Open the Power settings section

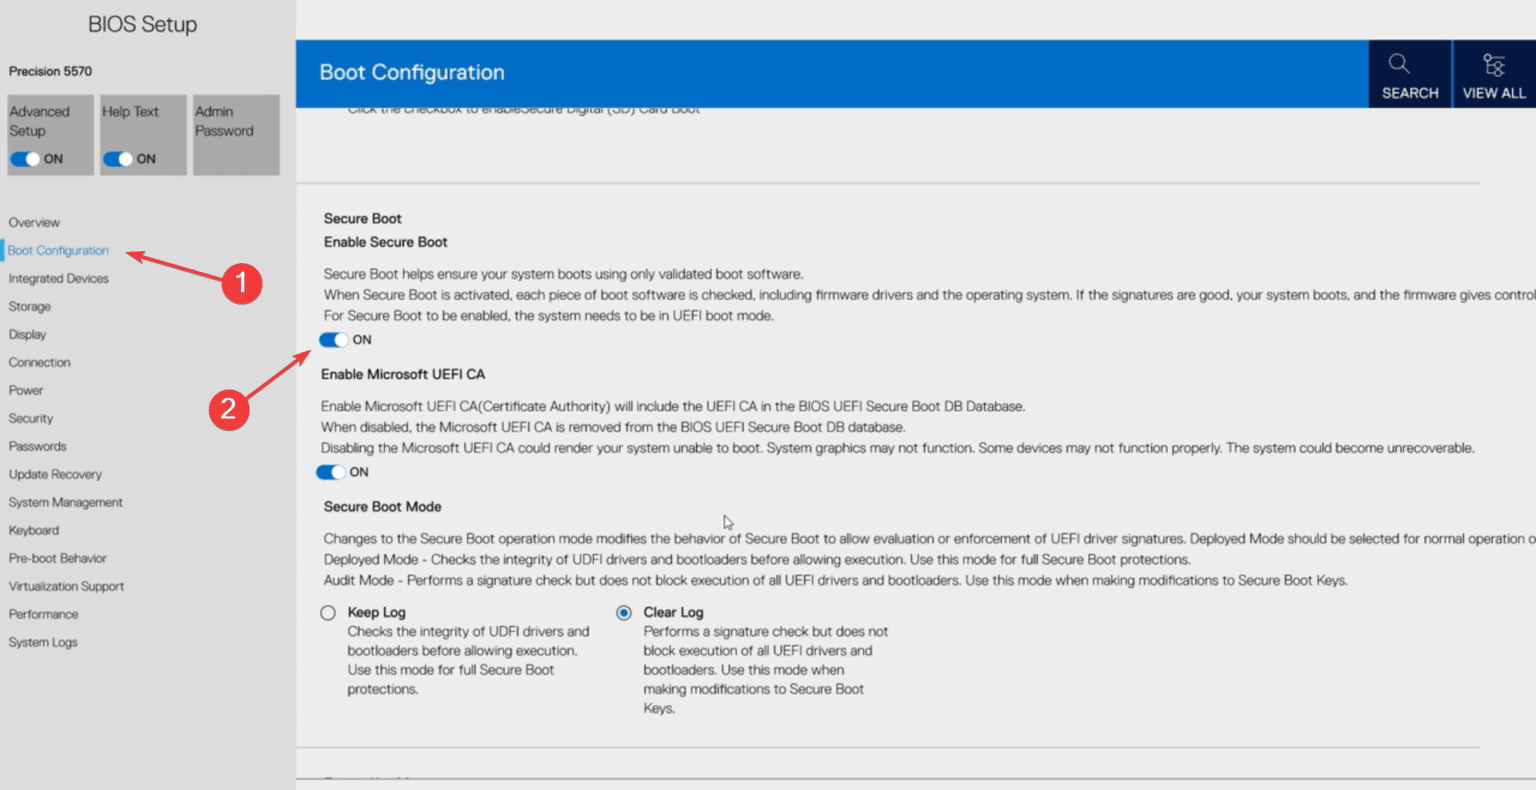[x=25, y=390]
